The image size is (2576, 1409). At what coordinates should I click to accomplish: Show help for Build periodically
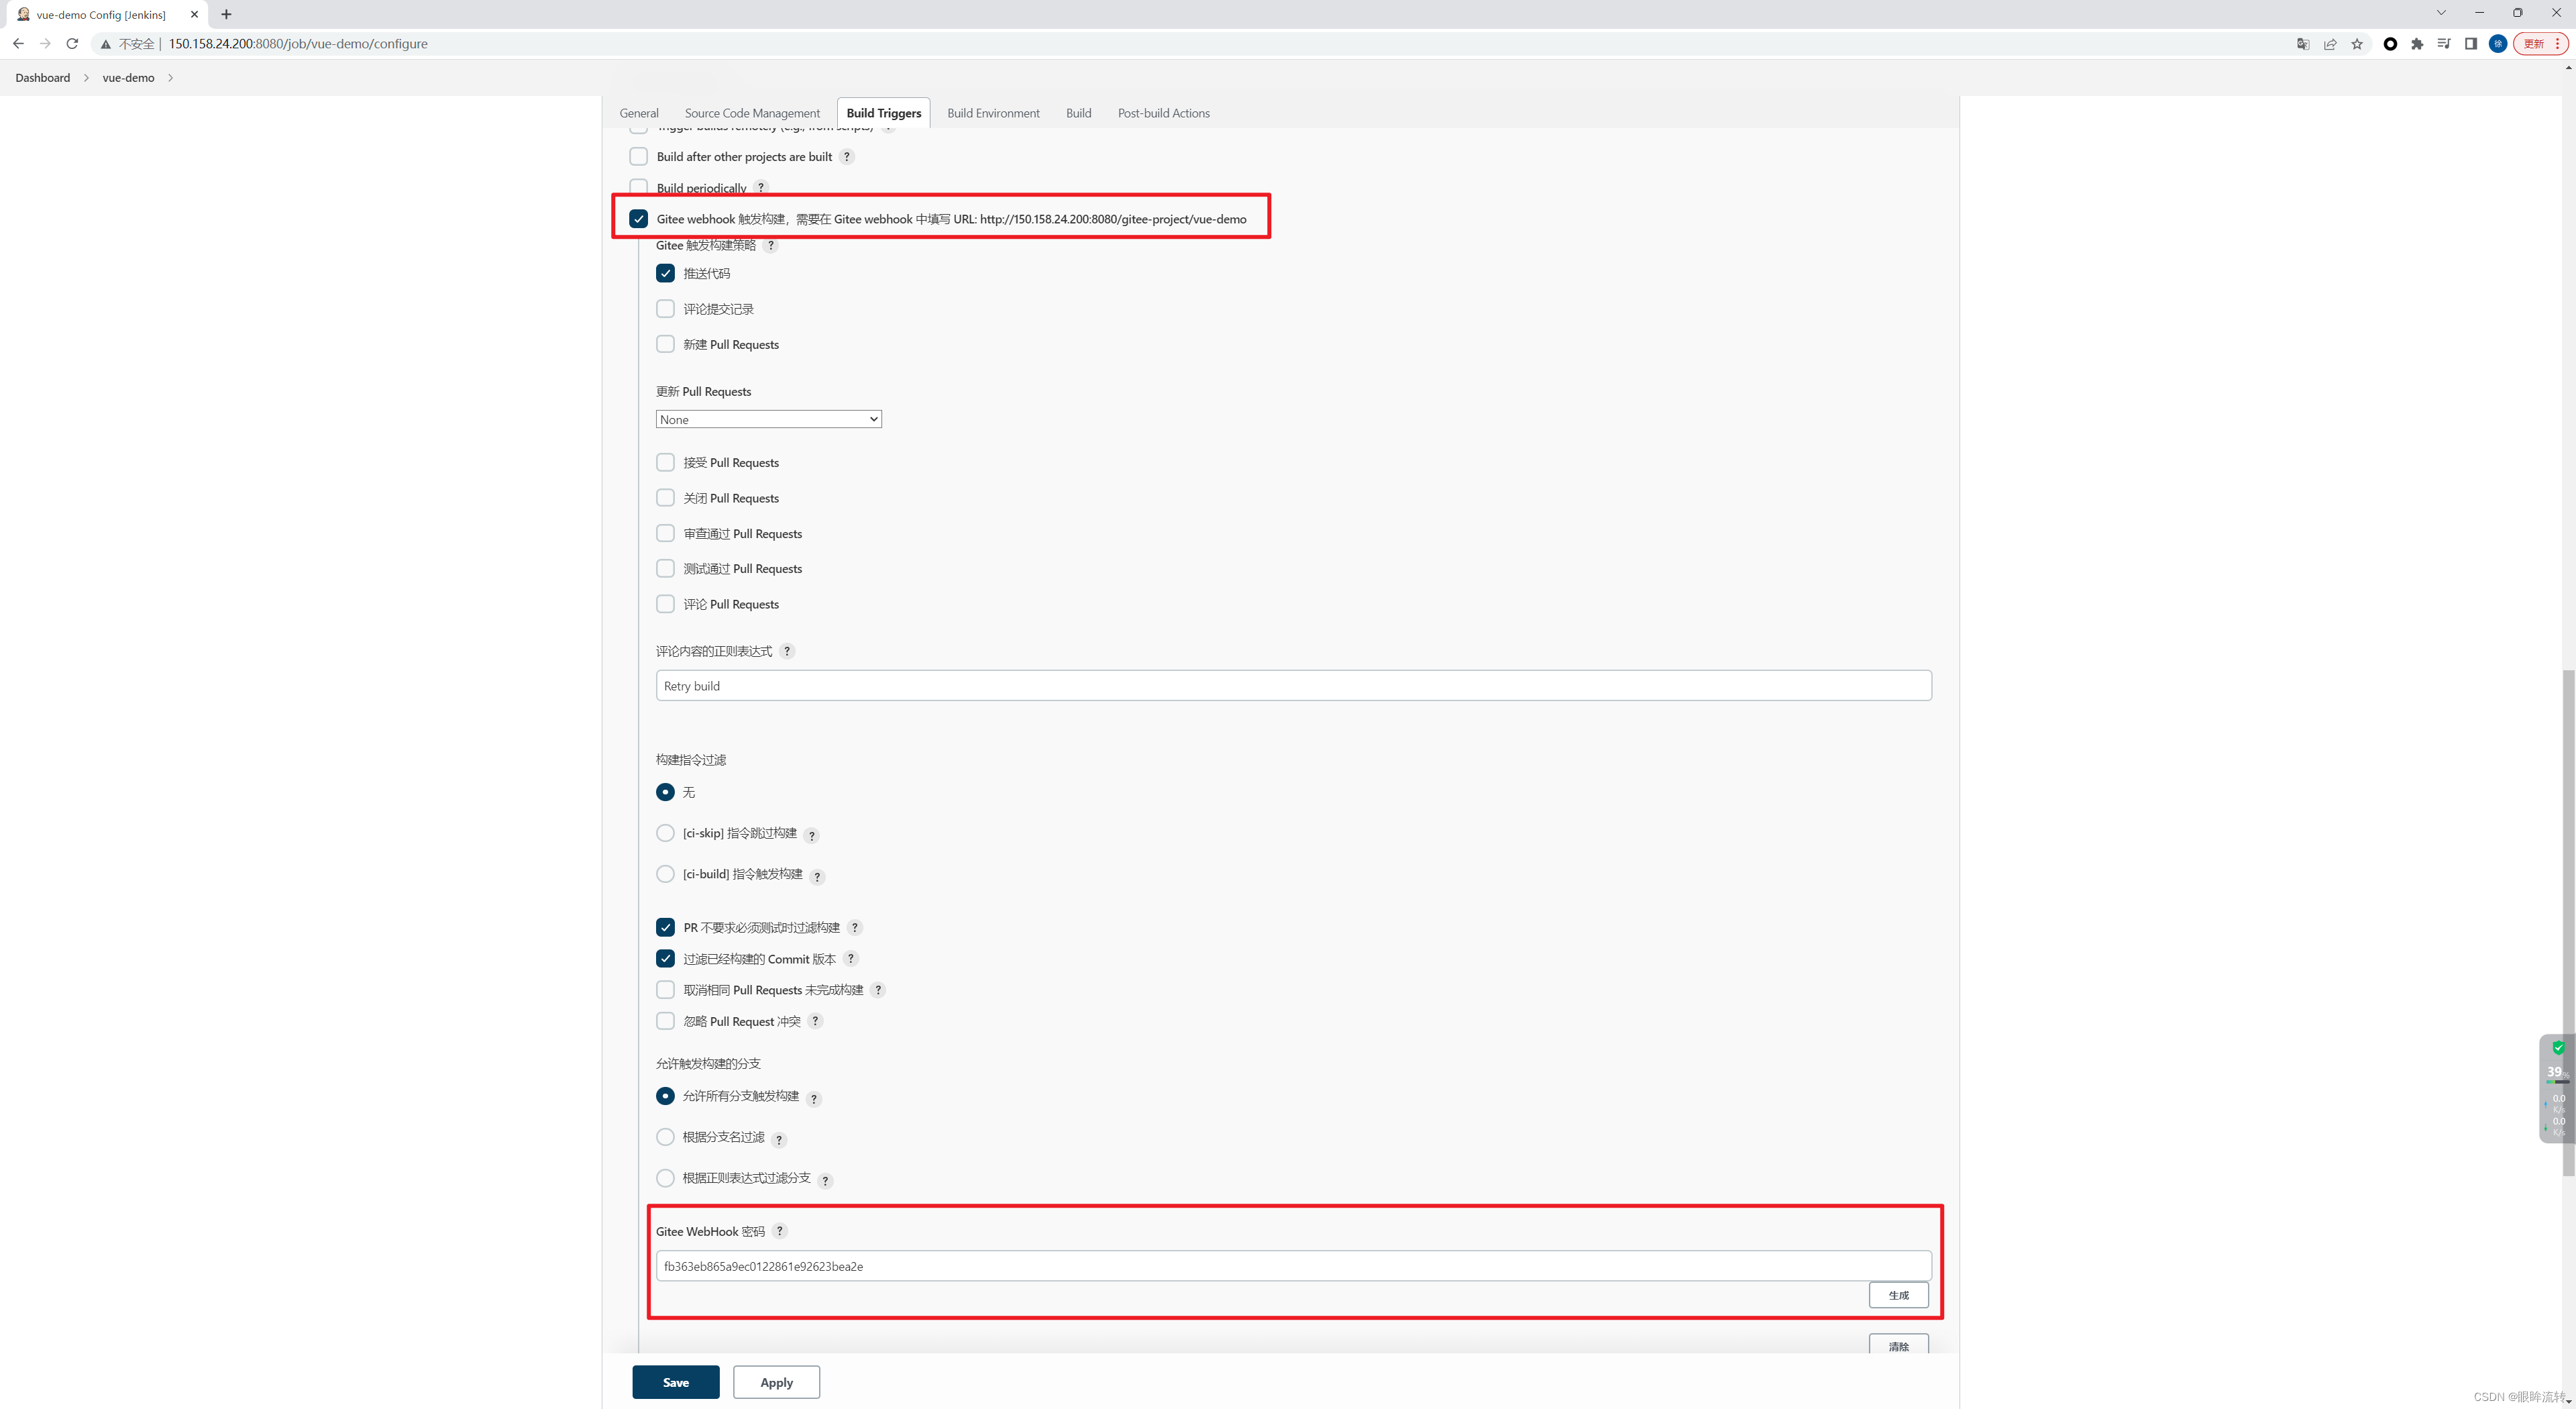[x=761, y=187]
